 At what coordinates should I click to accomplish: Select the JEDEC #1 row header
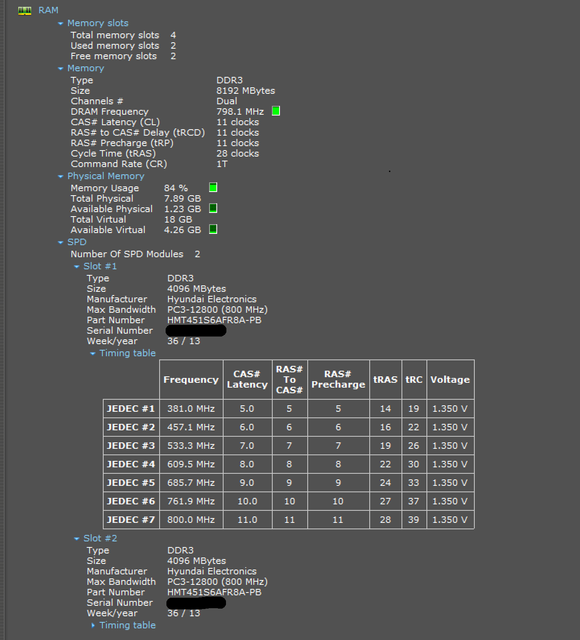(x=131, y=409)
